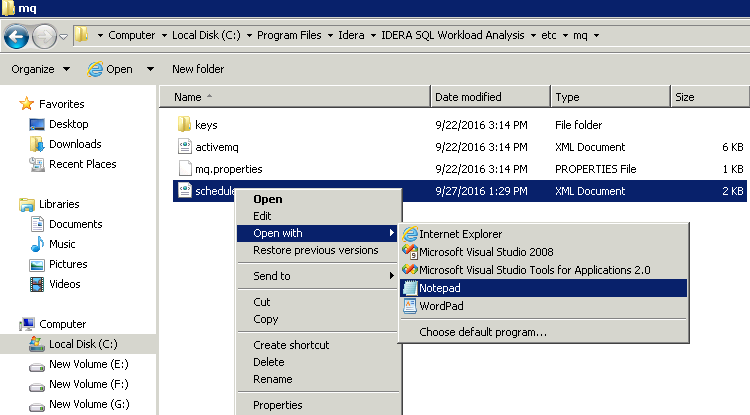Select the mq.properties file icon
The width and height of the screenshot is (750, 415).
pos(184,168)
